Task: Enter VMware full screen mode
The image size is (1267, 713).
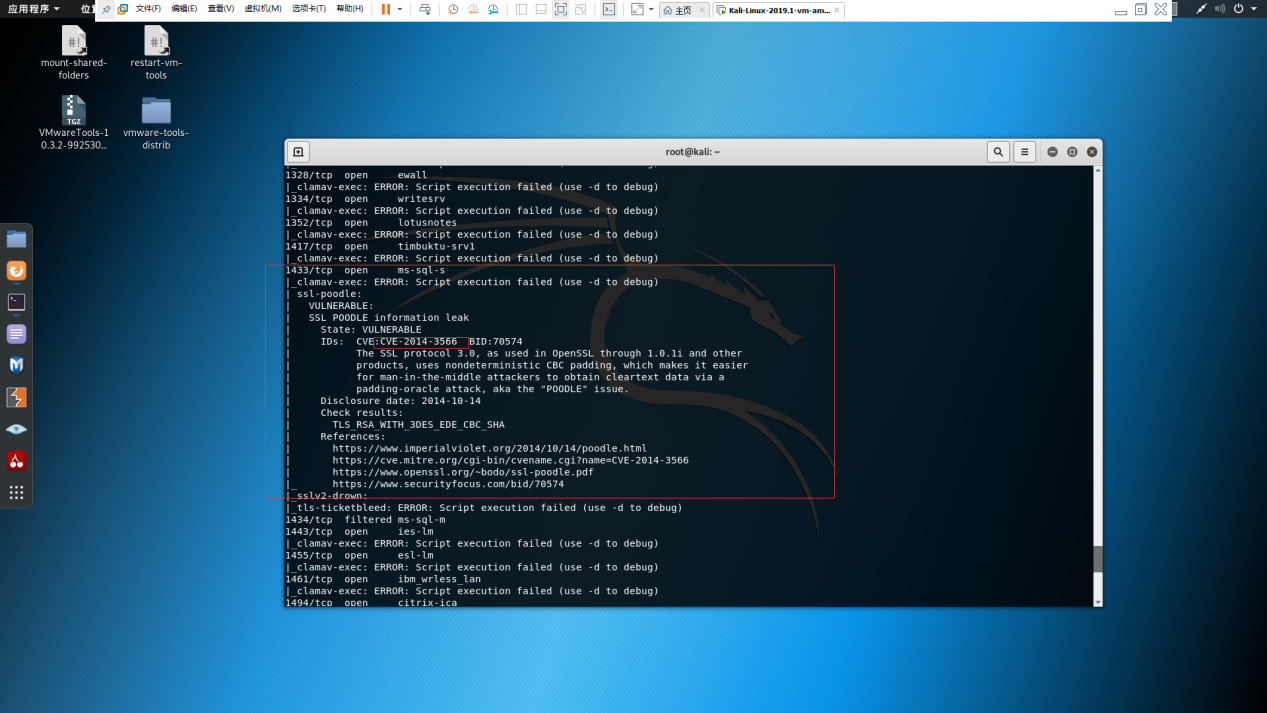Action: point(560,9)
